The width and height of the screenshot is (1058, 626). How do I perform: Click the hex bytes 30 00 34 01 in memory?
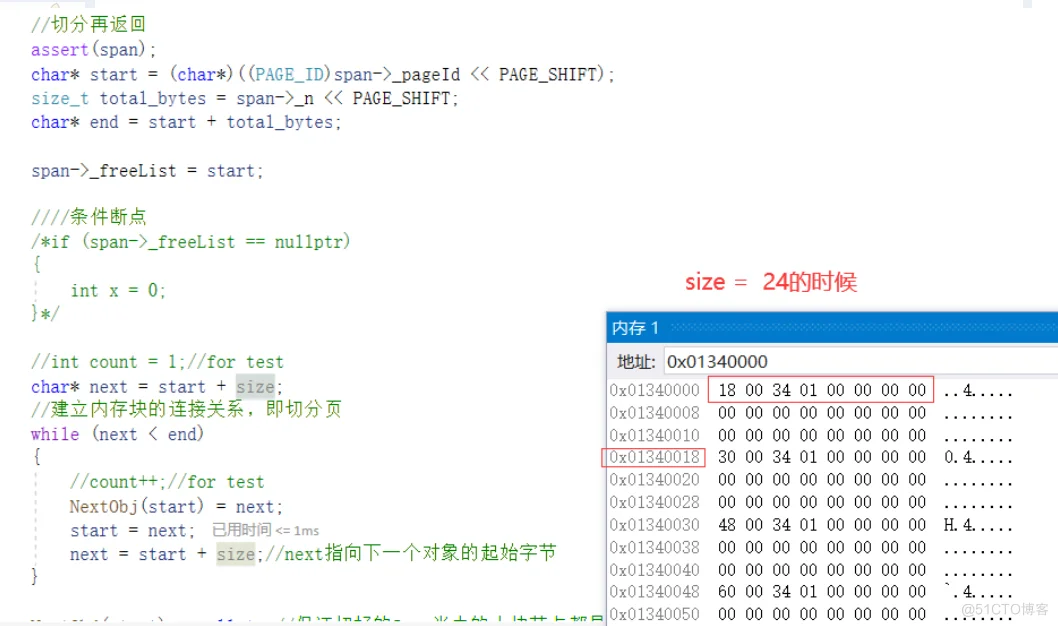click(767, 457)
